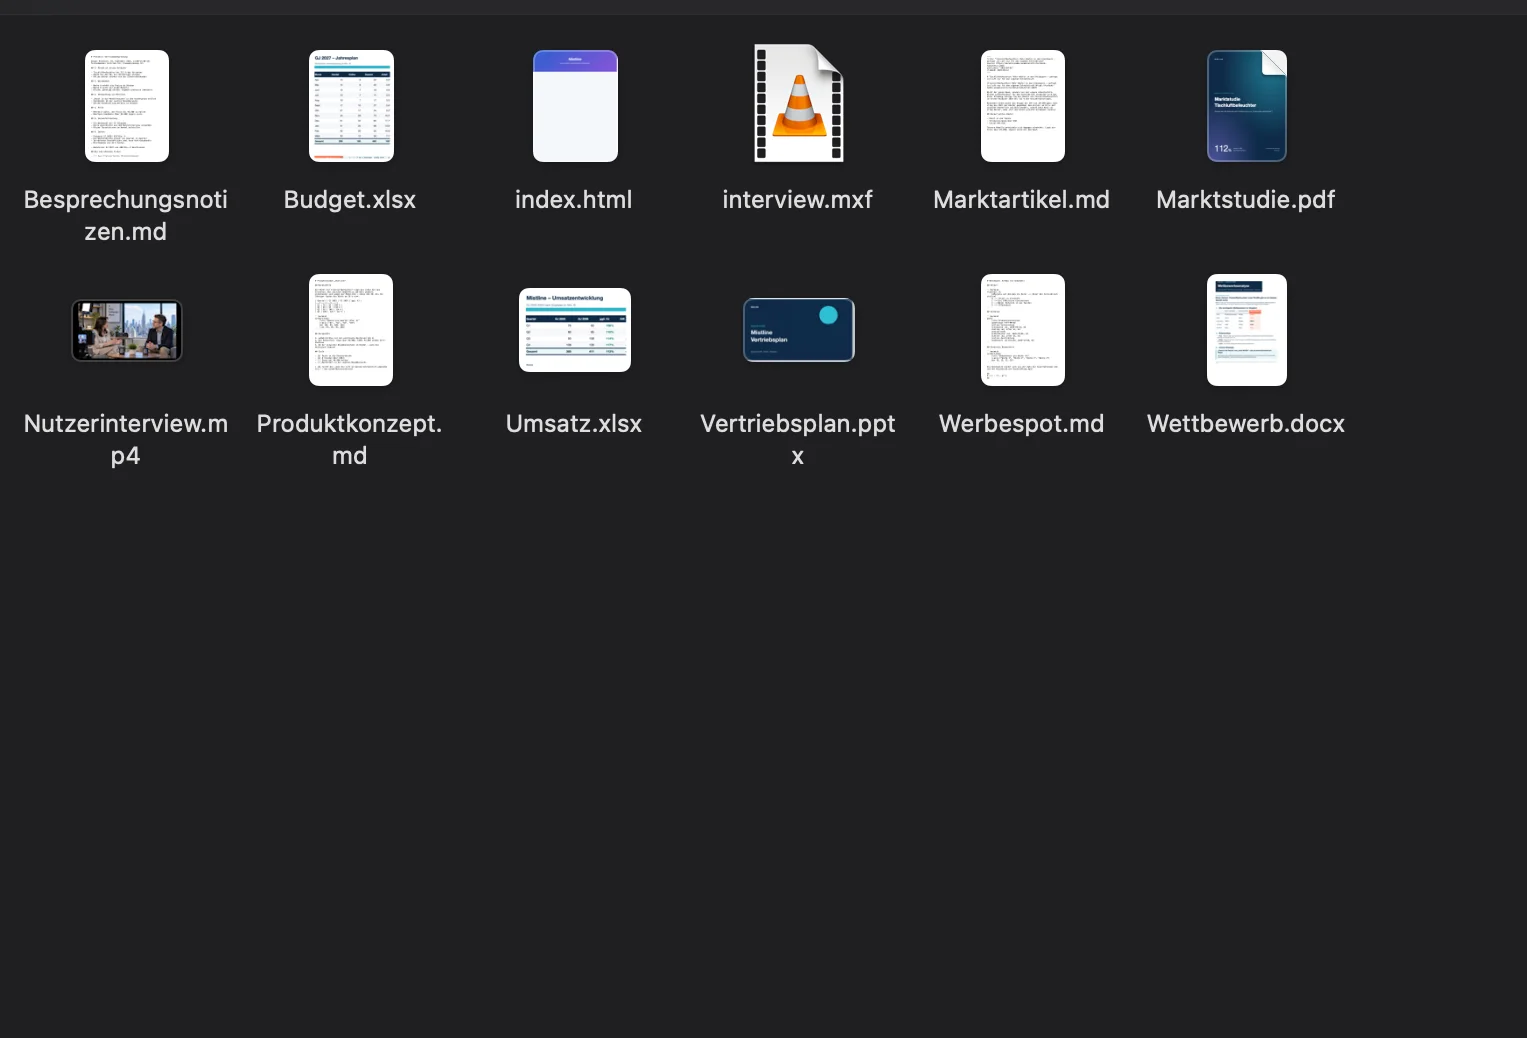Click the file name "Umsatz.xlsx"
Image resolution: width=1527 pixels, height=1038 pixels.
coord(574,423)
